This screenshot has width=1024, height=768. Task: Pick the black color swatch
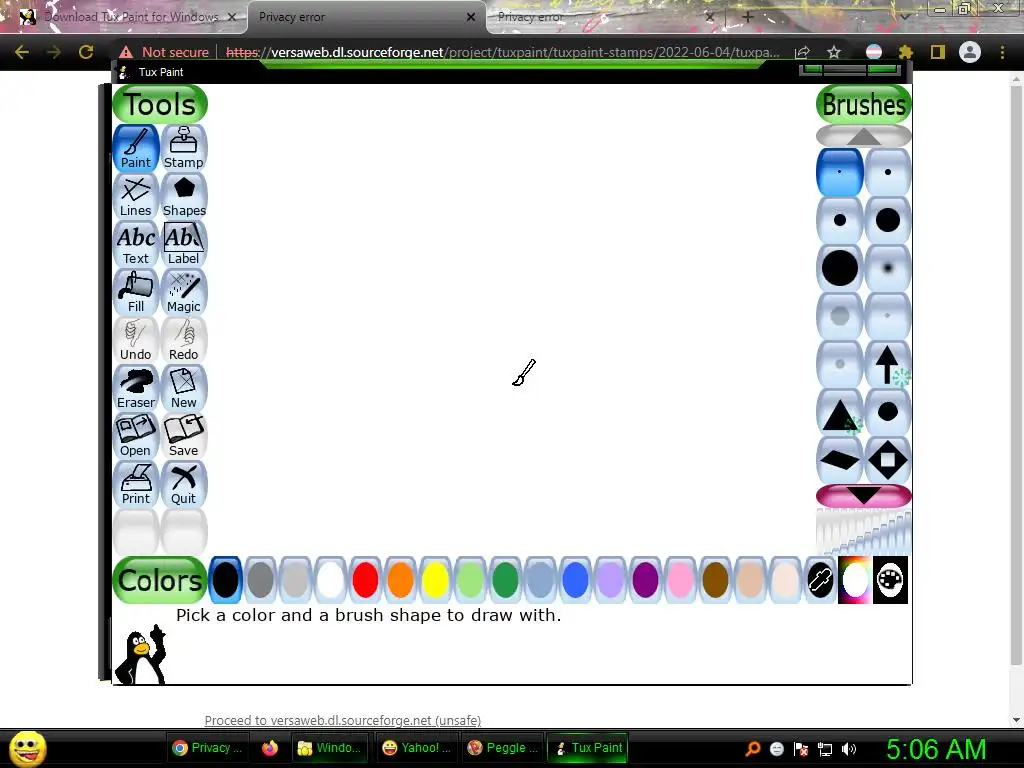click(225, 580)
